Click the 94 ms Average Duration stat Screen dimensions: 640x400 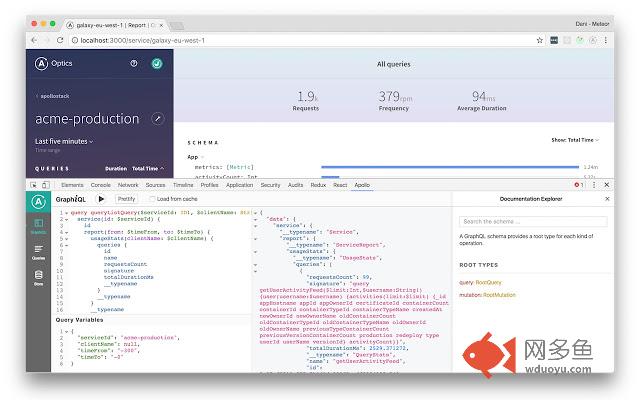482,101
